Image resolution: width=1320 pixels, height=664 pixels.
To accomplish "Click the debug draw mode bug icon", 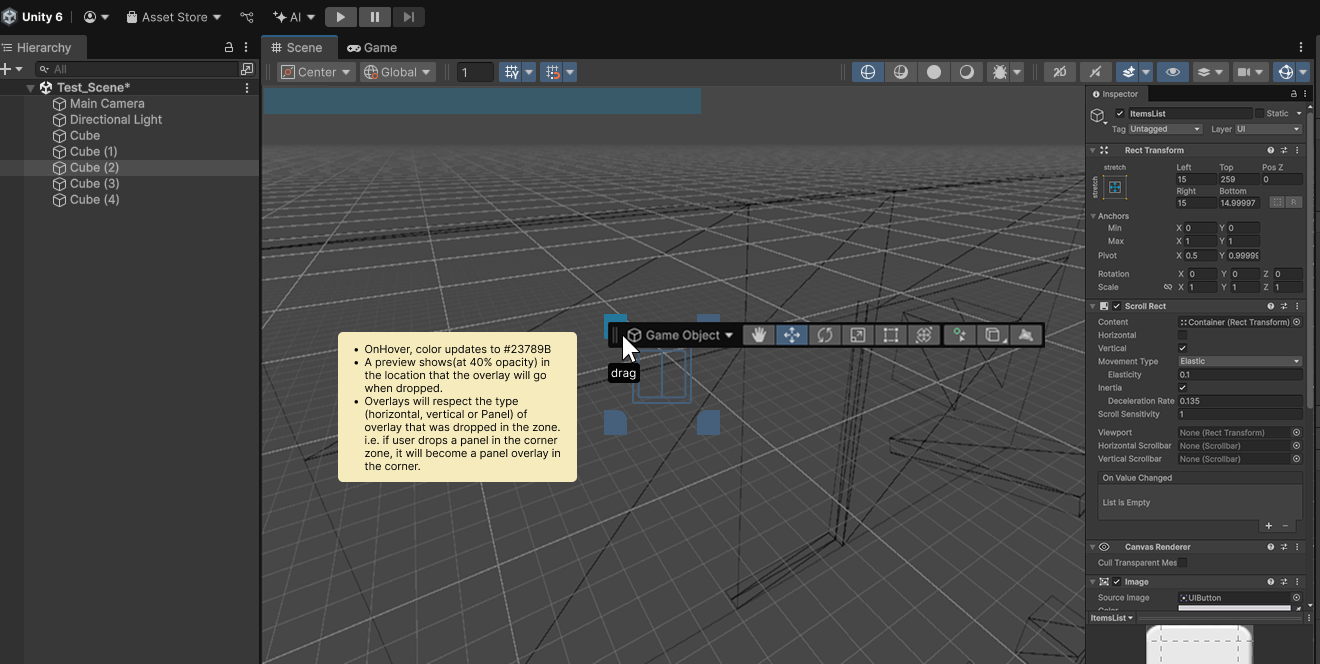I will click(999, 72).
